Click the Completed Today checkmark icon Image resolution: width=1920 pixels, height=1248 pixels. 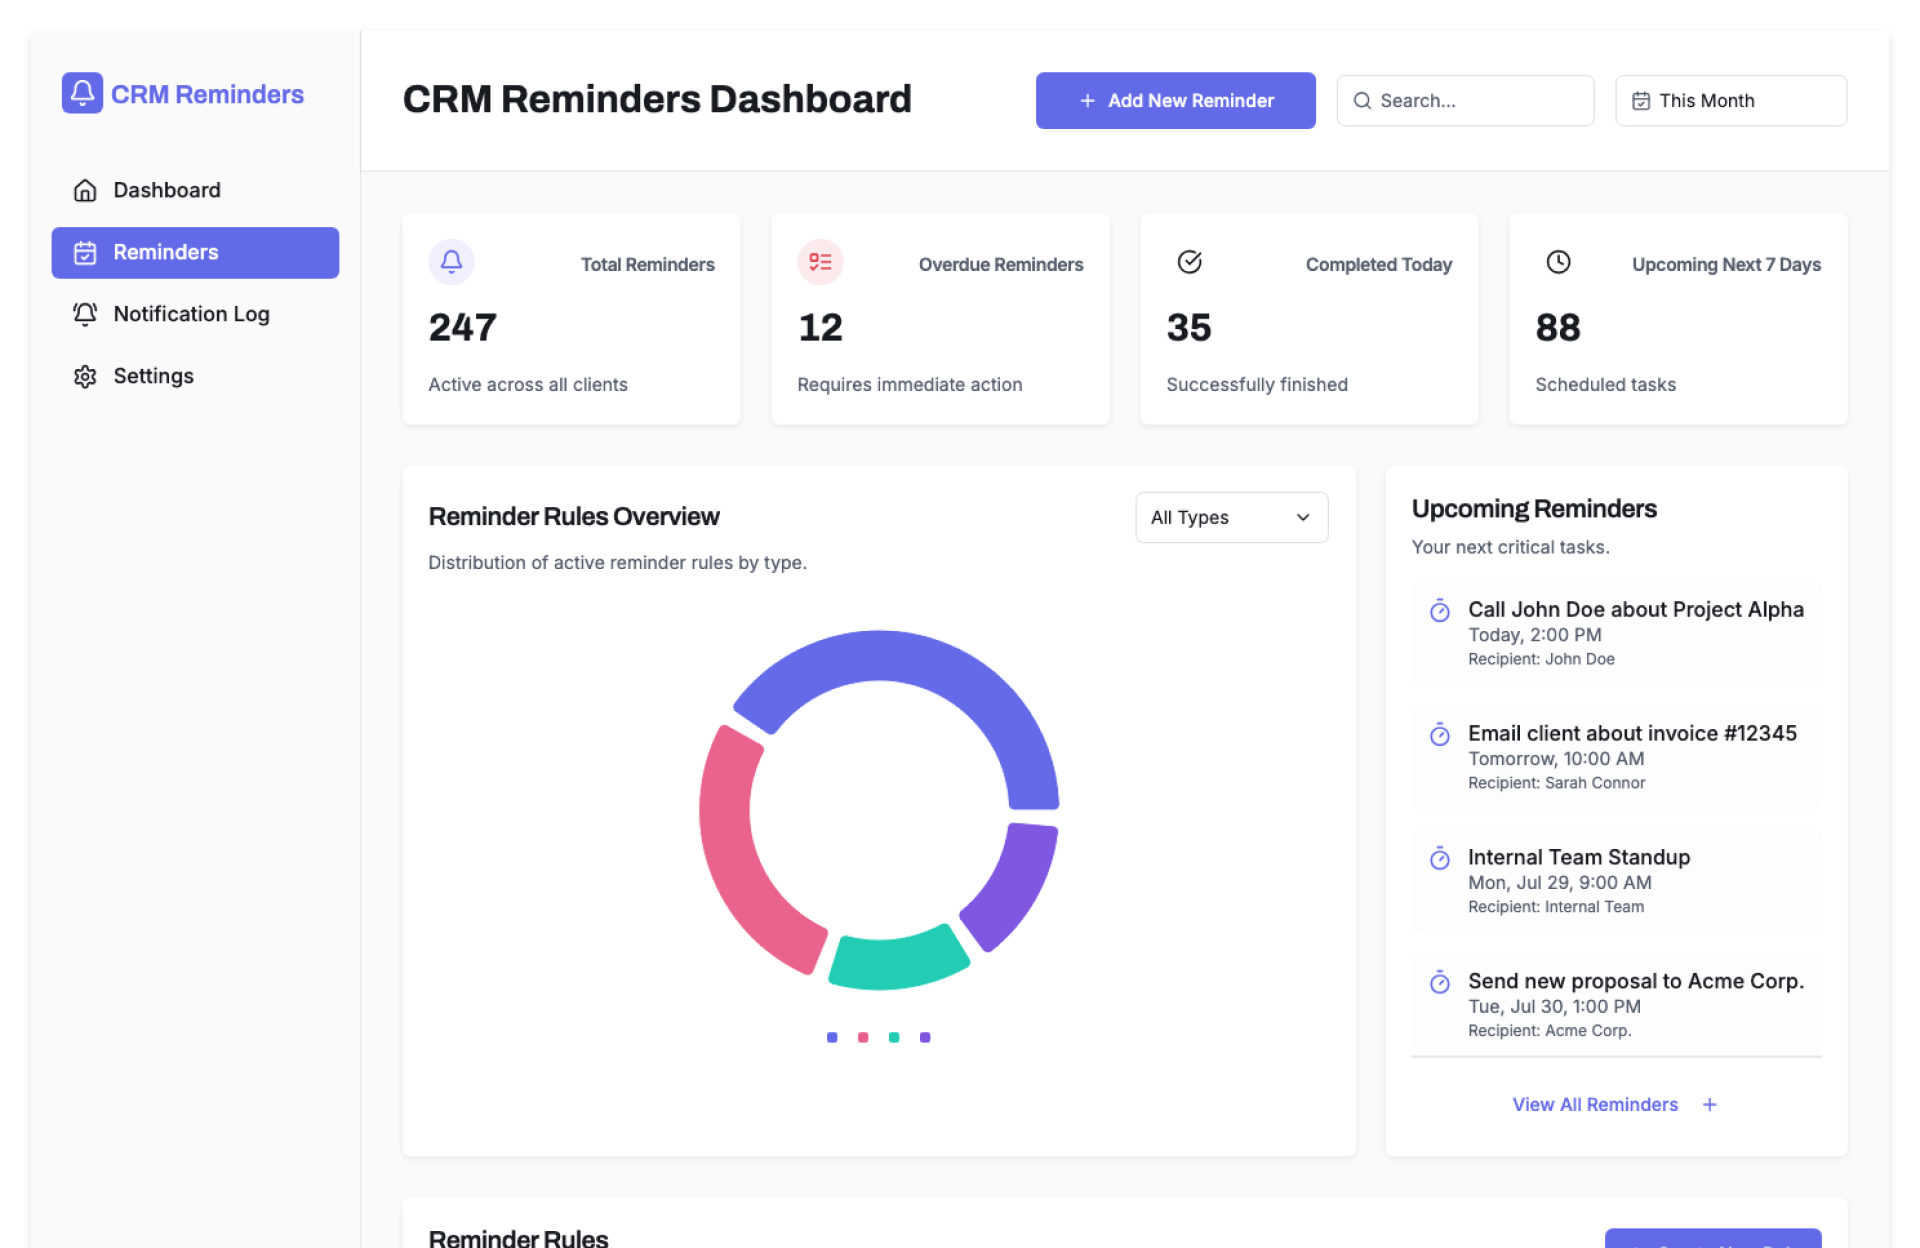[x=1189, y=262]
